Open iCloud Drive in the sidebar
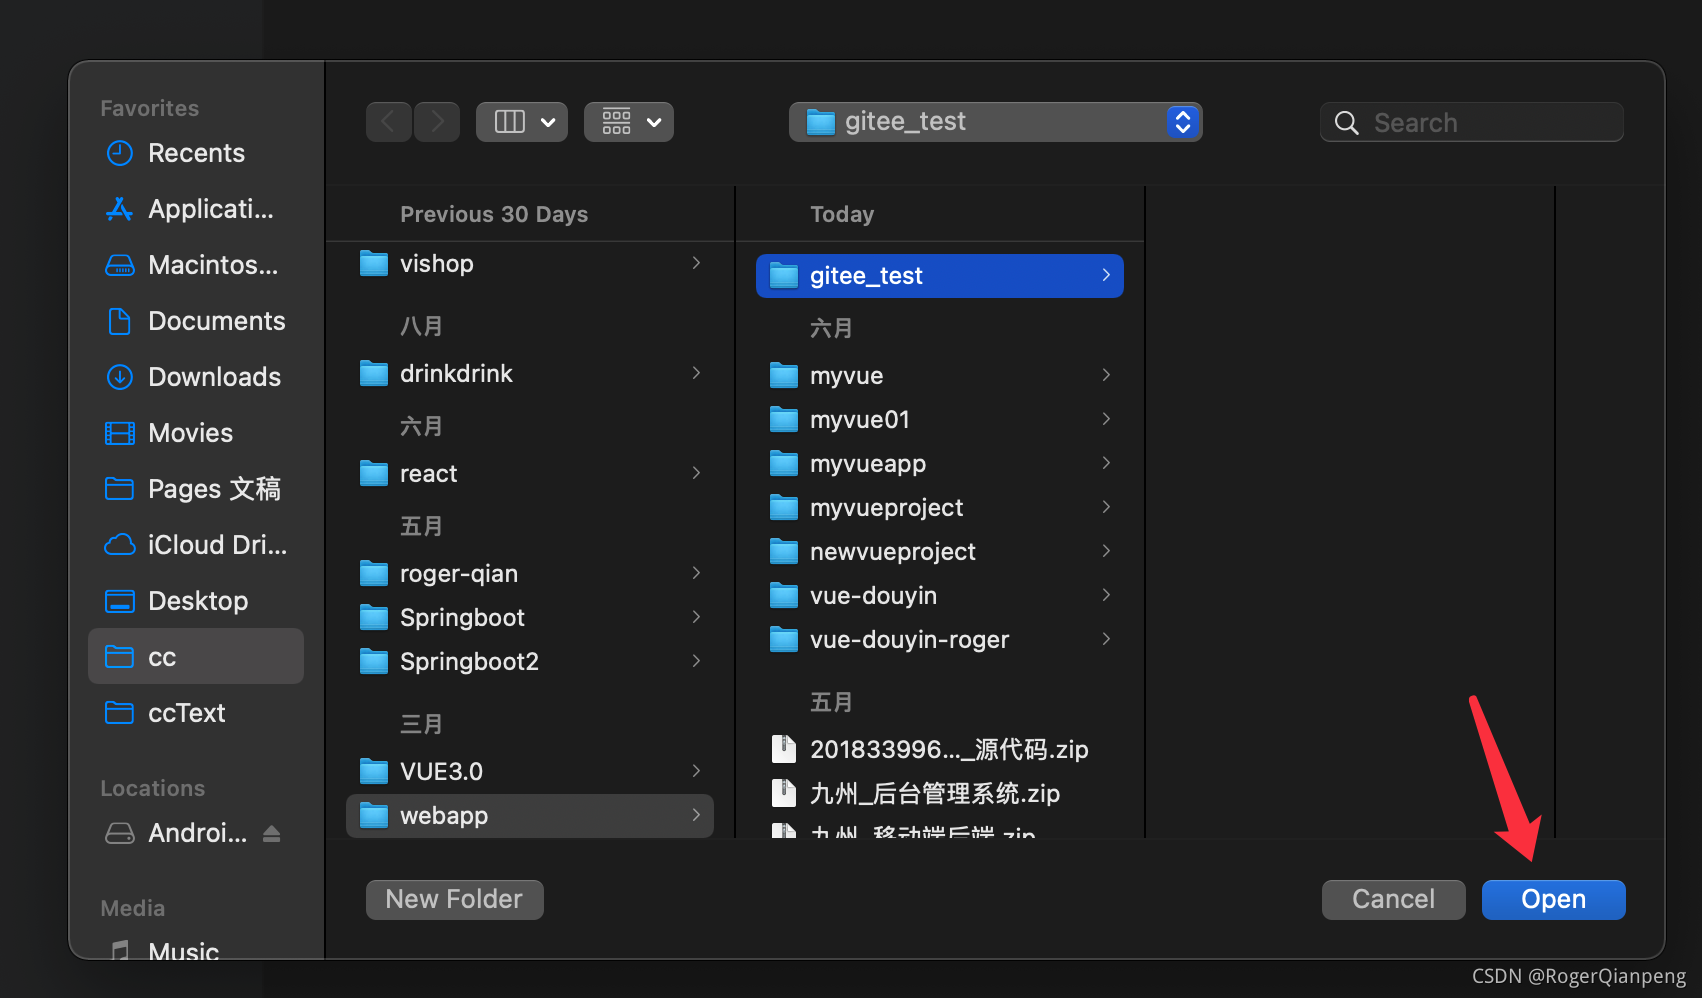Image resolution: width=1702 pixels, height=998 pixels. (196, 545)
